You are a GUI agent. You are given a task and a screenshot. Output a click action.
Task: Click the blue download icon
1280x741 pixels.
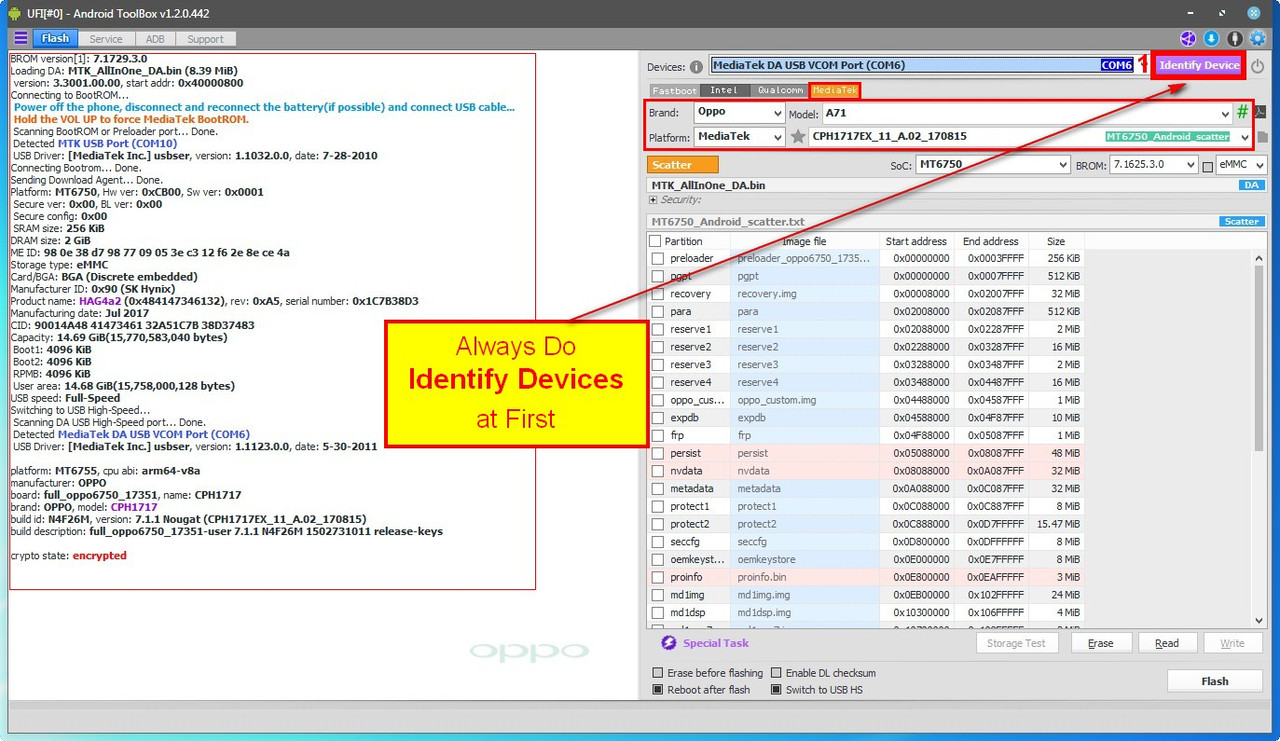click(x=1211, y=39)
